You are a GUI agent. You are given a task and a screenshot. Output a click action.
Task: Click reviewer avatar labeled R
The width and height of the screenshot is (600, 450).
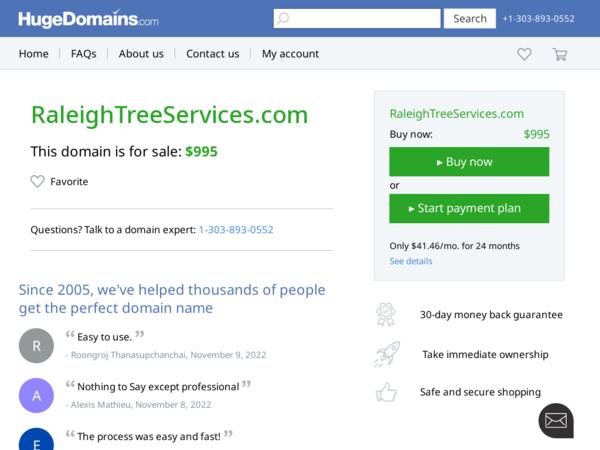pyautogui.click(x=36, y=346)
